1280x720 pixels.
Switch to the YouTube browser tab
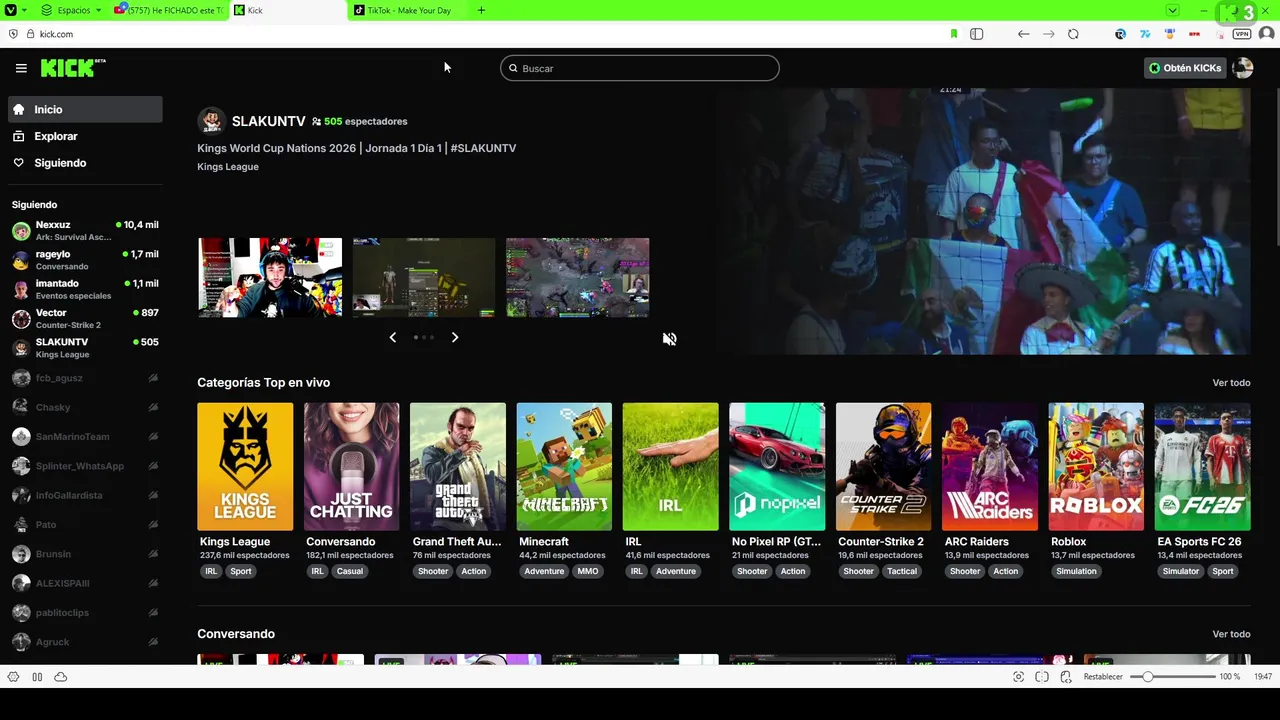tap(169, 10)
